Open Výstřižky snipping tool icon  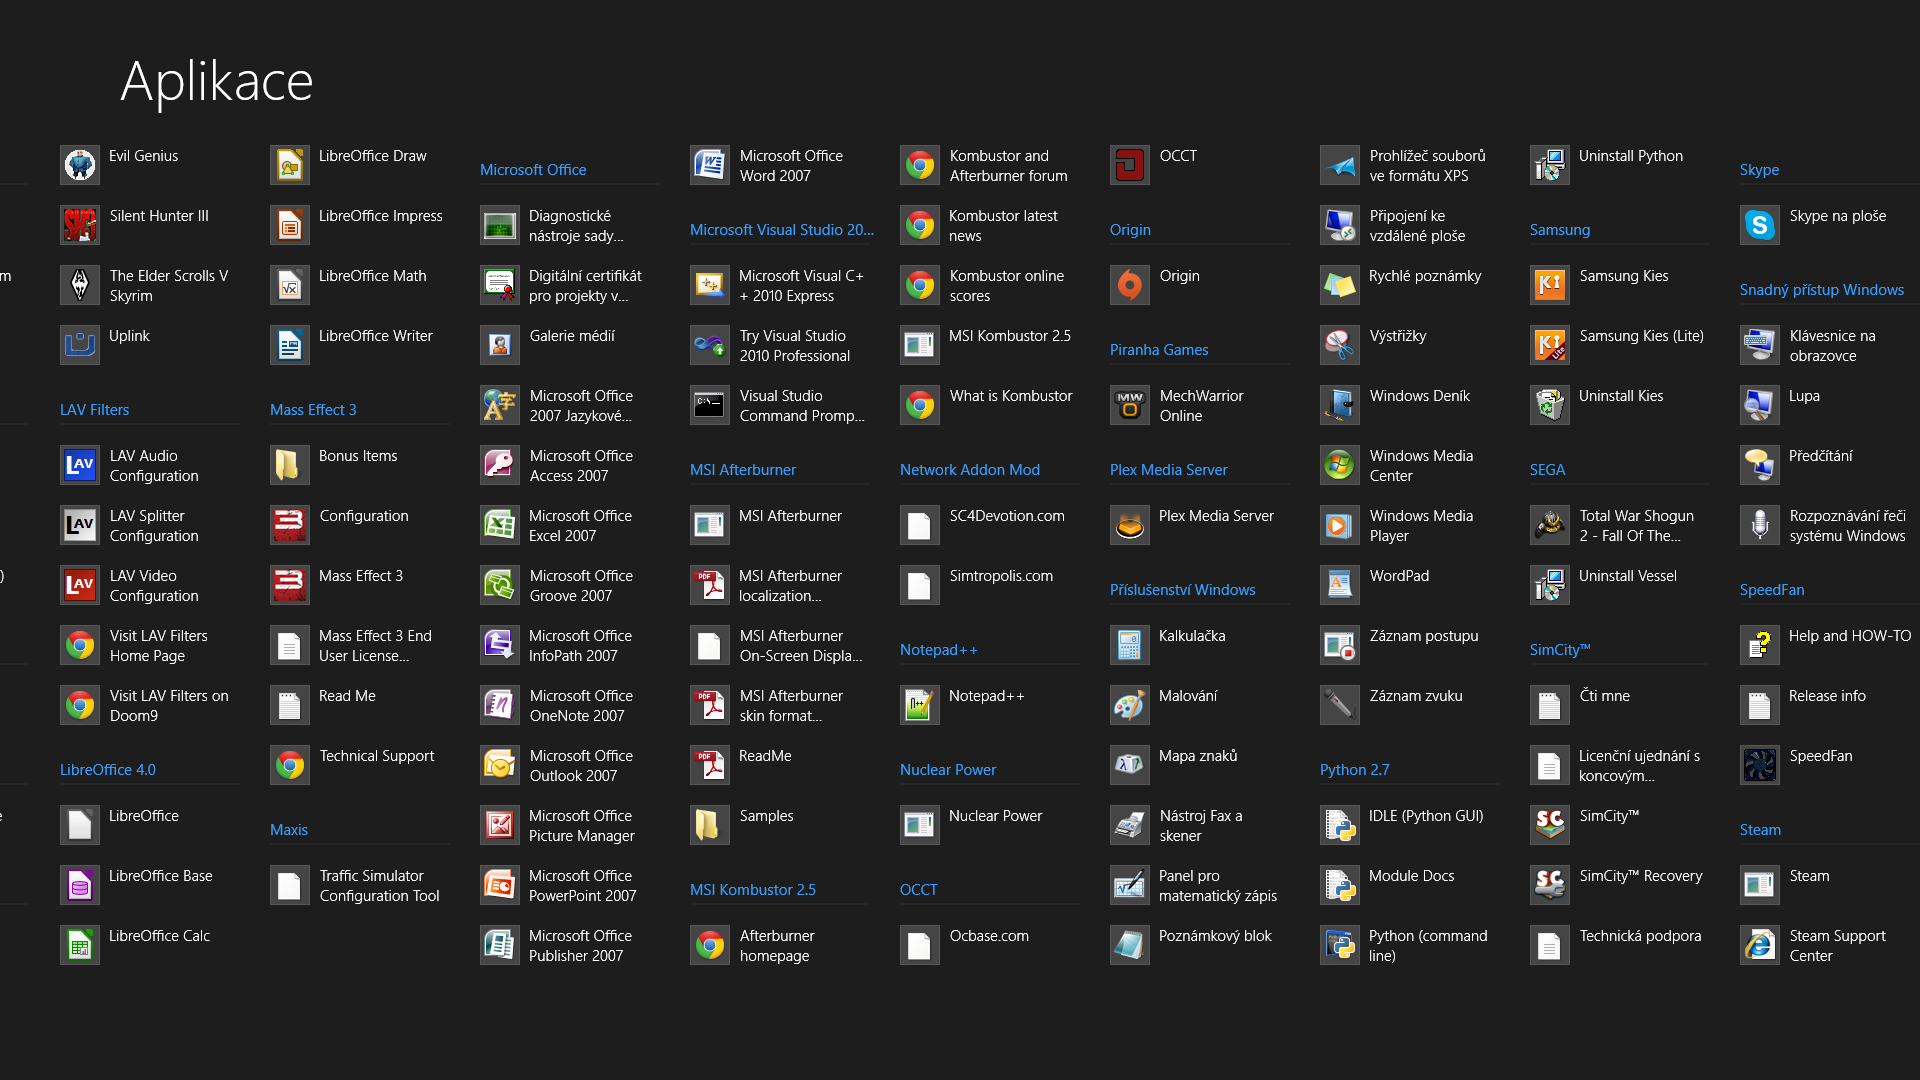pyautogui.click(x=1340, y=345)
